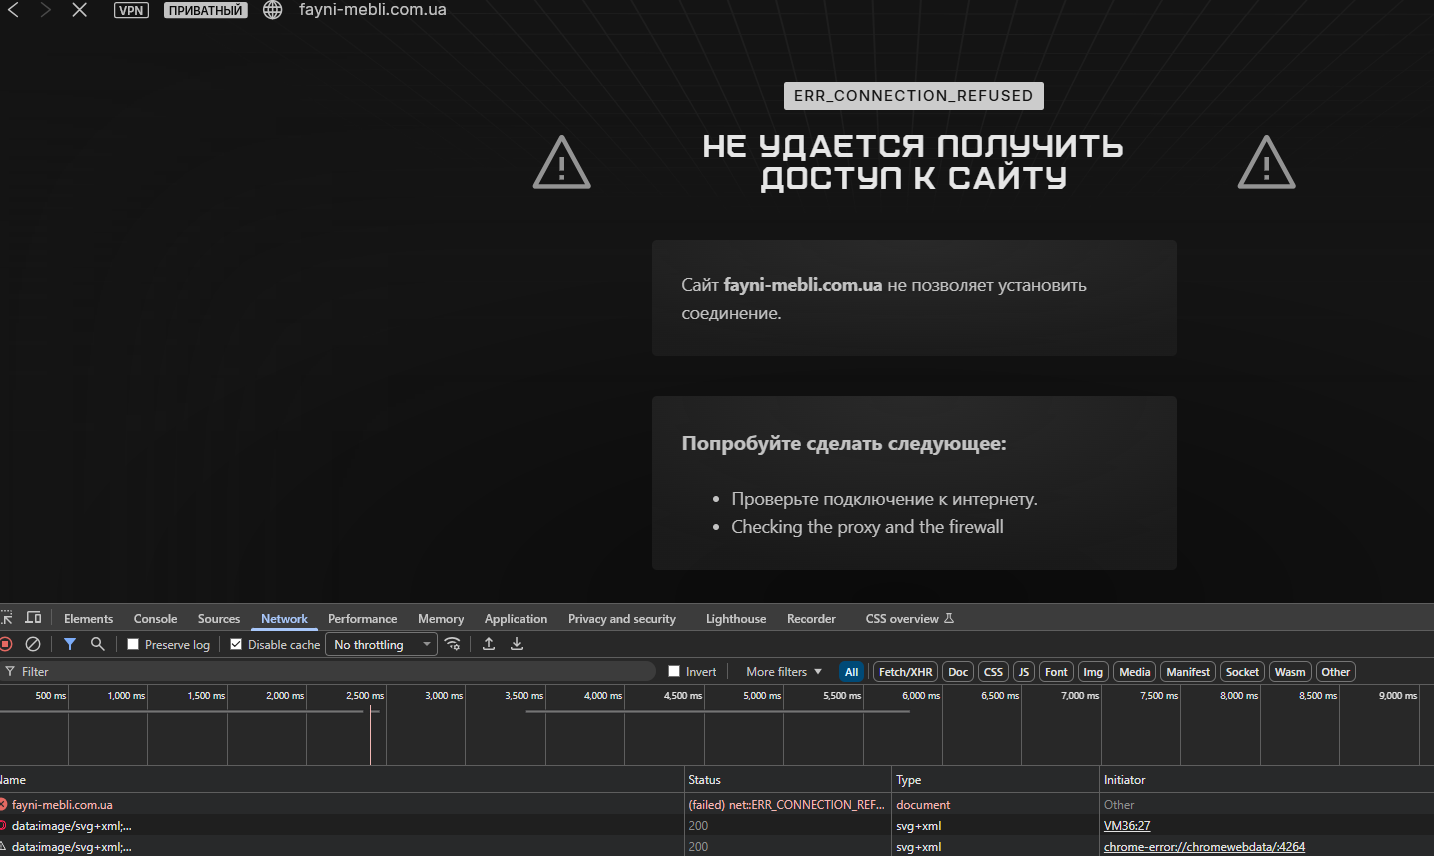1434x856 pixels.
Task: Filter by Img requests
Action: [x=1093, y=672]
